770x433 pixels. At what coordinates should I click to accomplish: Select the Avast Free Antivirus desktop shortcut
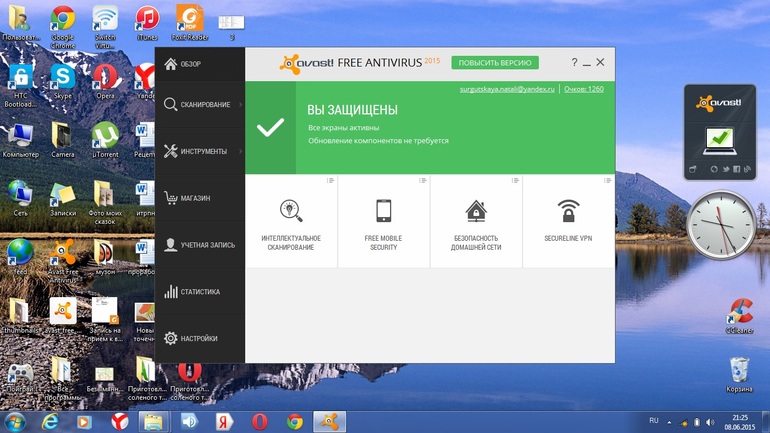(x=63, y=261)
